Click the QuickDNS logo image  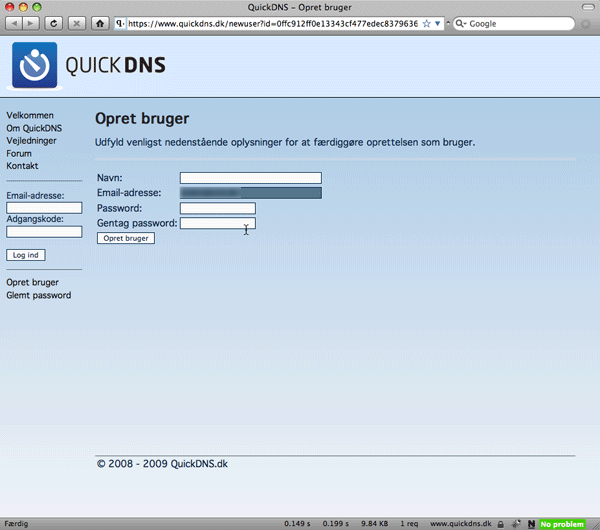[x=89, y=65]
